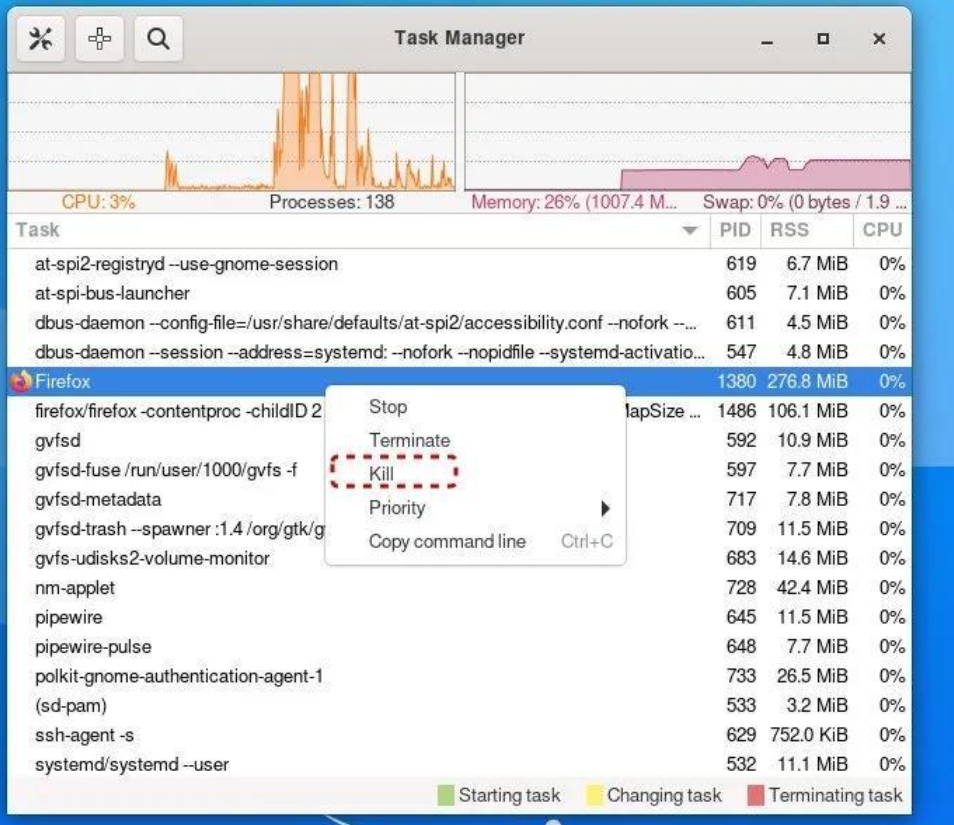The width and height of the screenshot is (954, 825).
Task: Minimize the Task Manager window
Action: [767, 40]
